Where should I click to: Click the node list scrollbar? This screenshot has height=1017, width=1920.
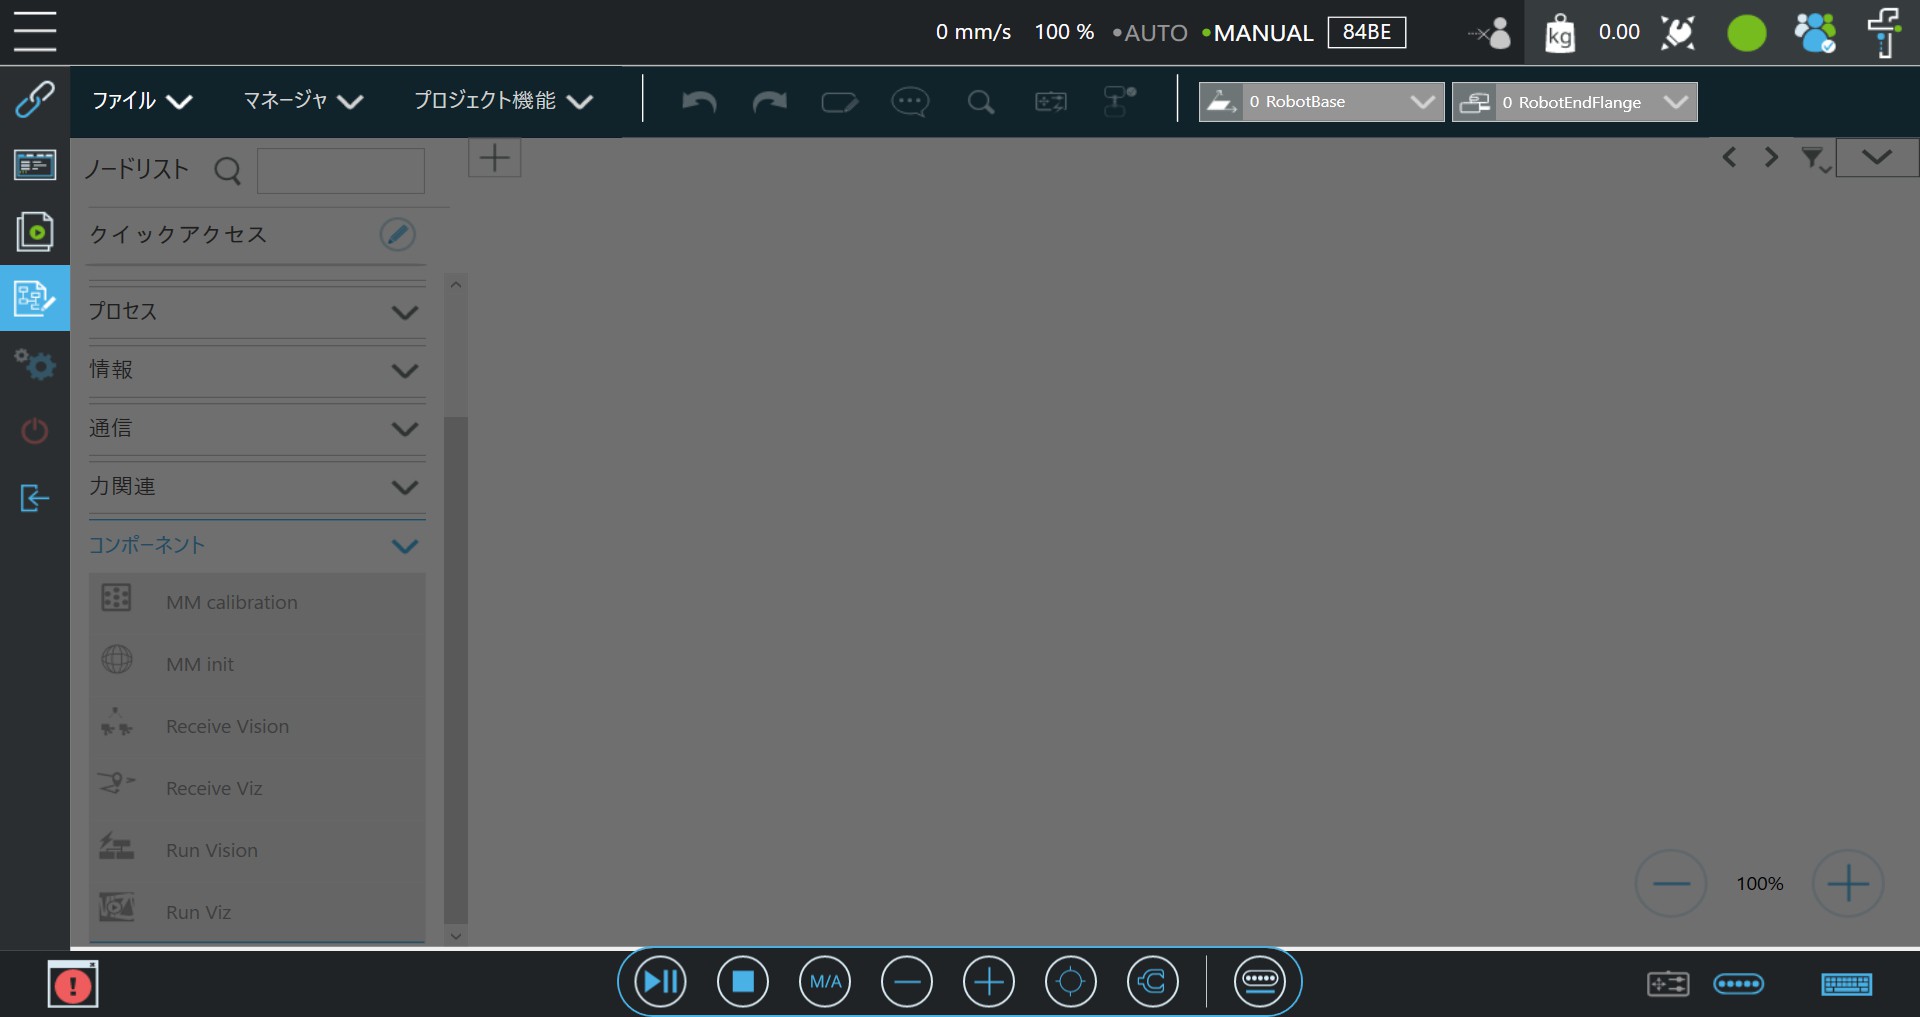pyautogui.click(x=456, y=669)
